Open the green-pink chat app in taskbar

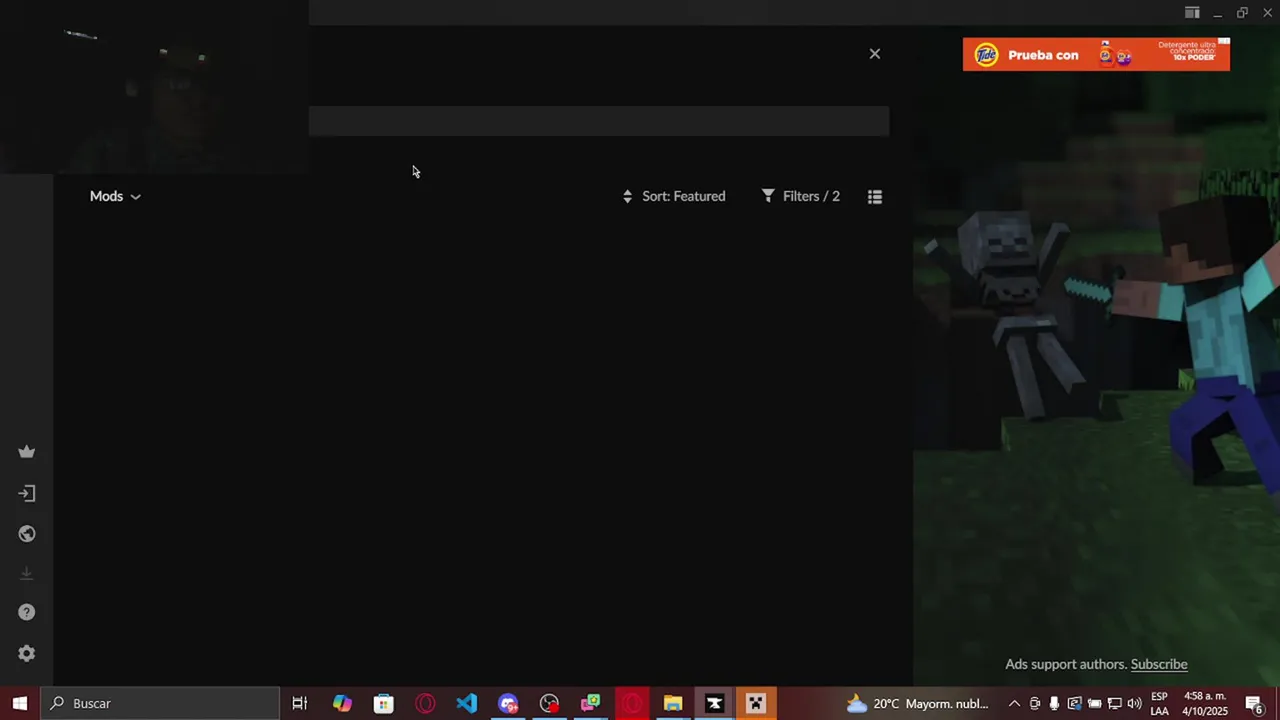[591, 703]
